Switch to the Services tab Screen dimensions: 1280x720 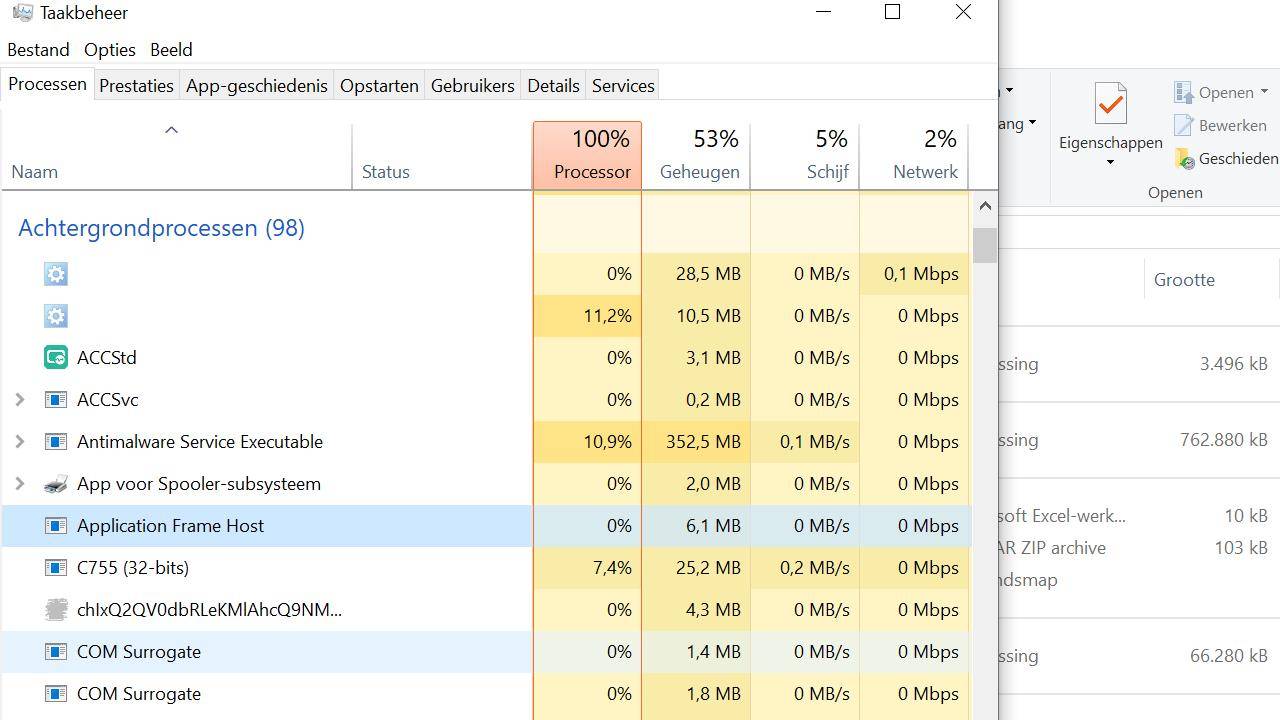pos(622,85)
